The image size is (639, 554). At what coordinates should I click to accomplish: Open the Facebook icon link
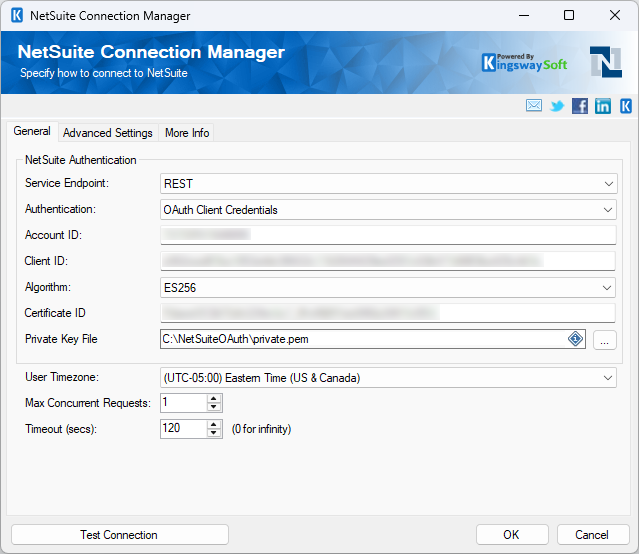click(580, 106)
